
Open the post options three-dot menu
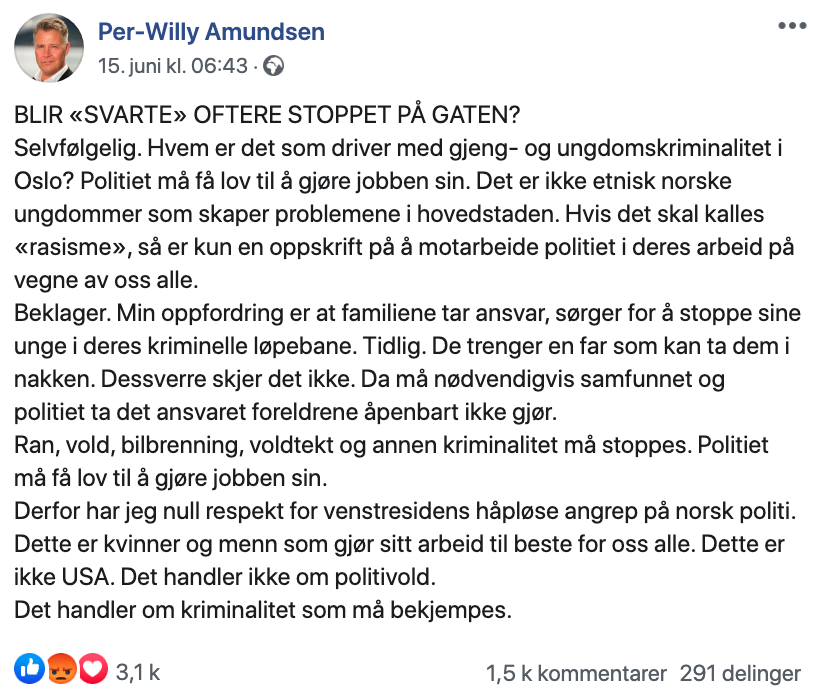(792, 26)
